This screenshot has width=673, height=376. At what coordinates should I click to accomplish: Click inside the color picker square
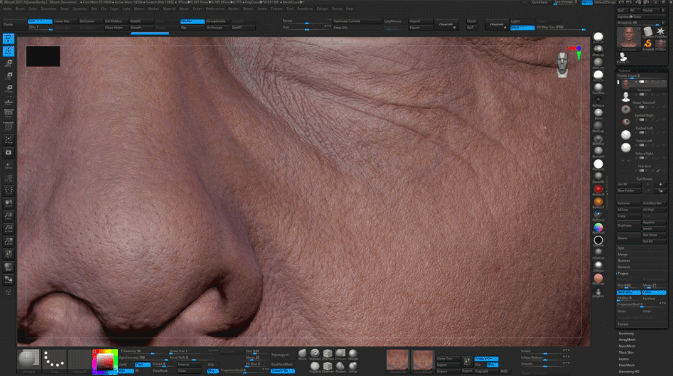coord(105,362)
